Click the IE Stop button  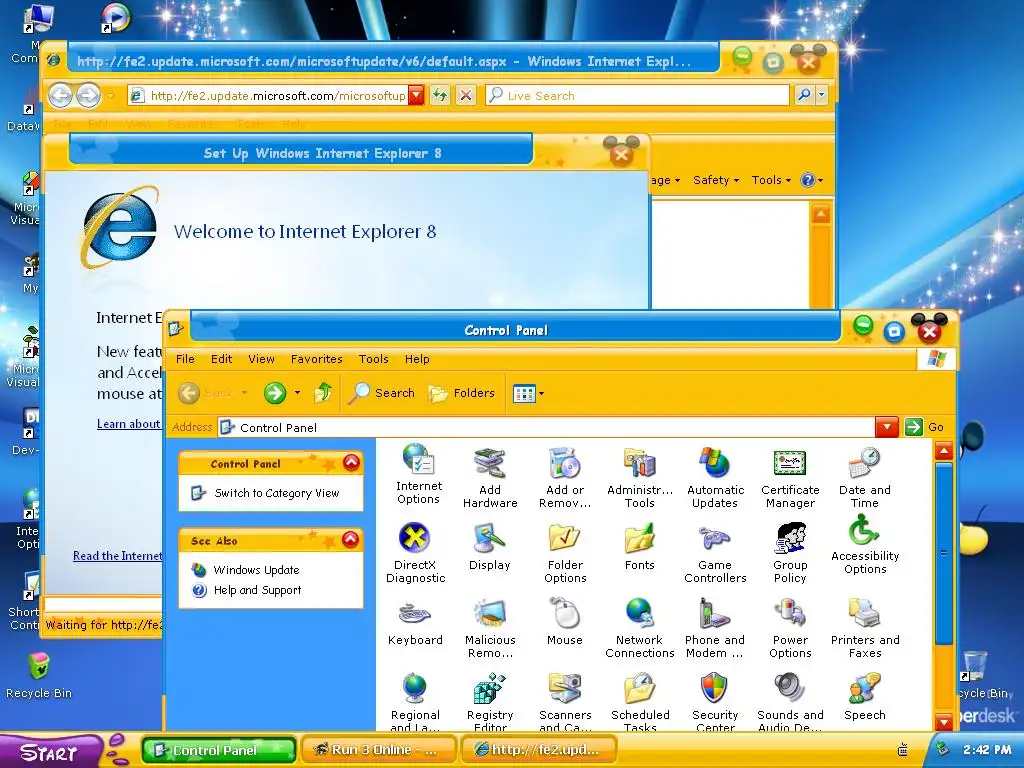tap(465, 95)
